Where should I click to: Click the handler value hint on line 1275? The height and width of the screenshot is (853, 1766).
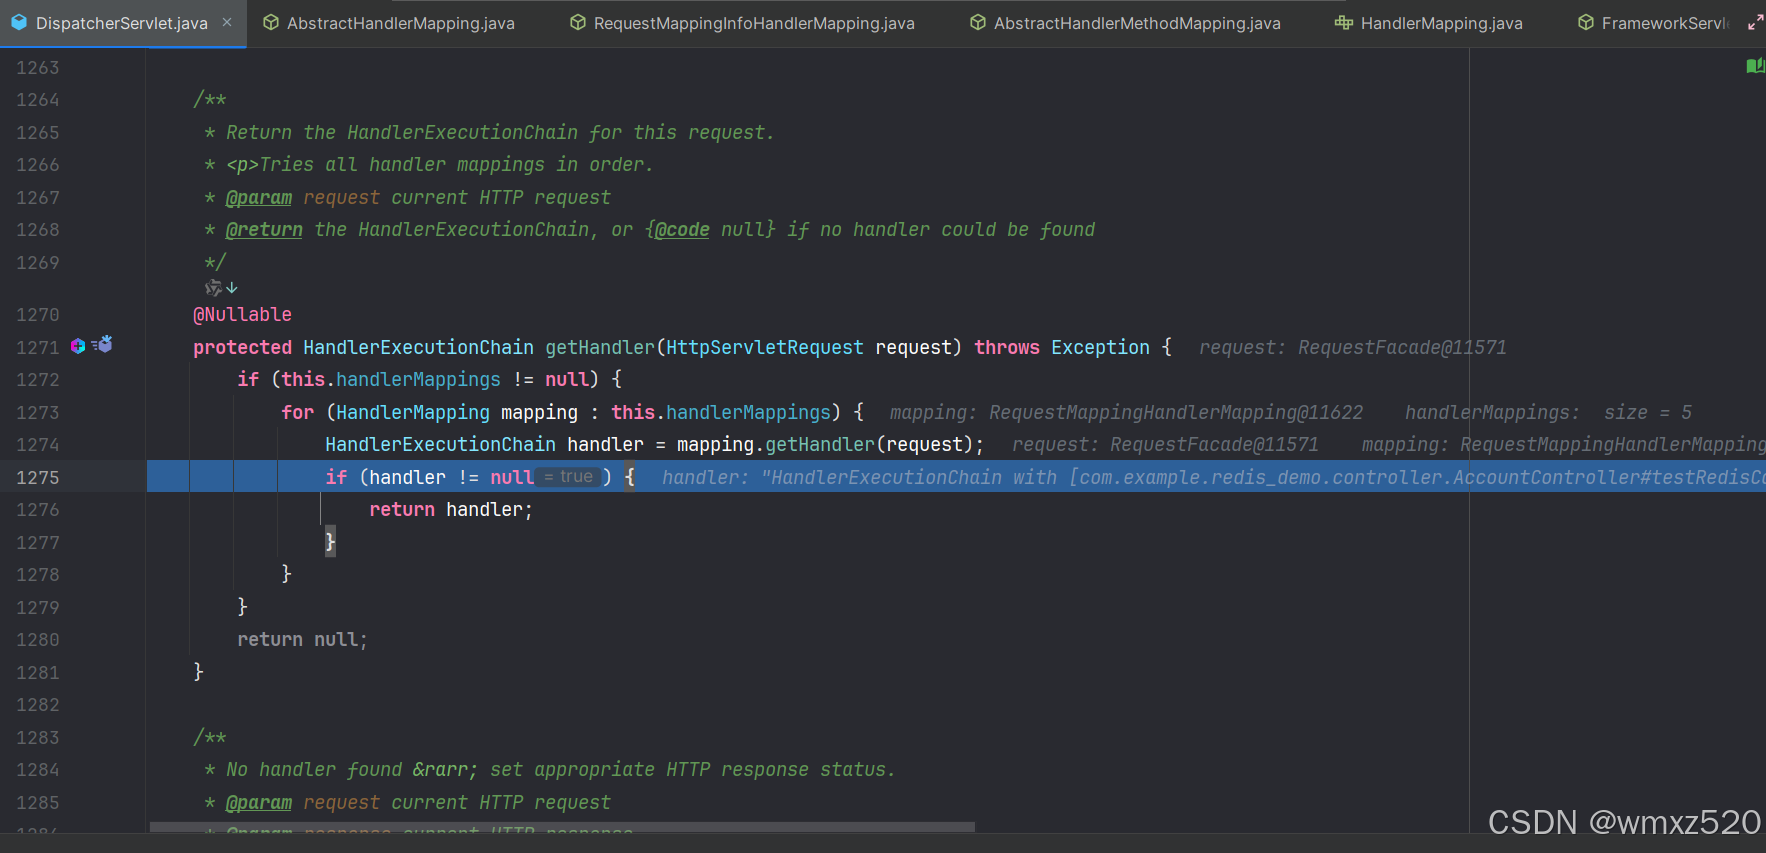click(1213, 478)
